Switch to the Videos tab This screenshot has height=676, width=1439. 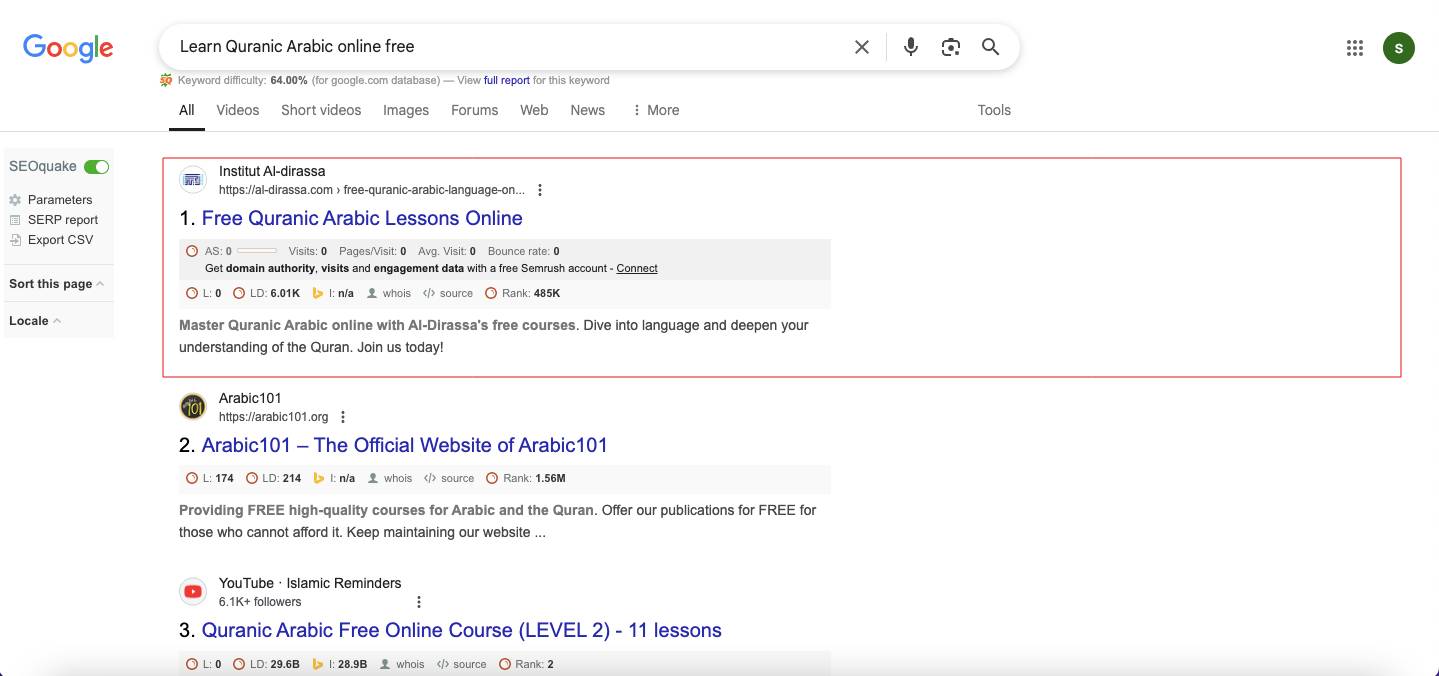(x=238, y=110)
